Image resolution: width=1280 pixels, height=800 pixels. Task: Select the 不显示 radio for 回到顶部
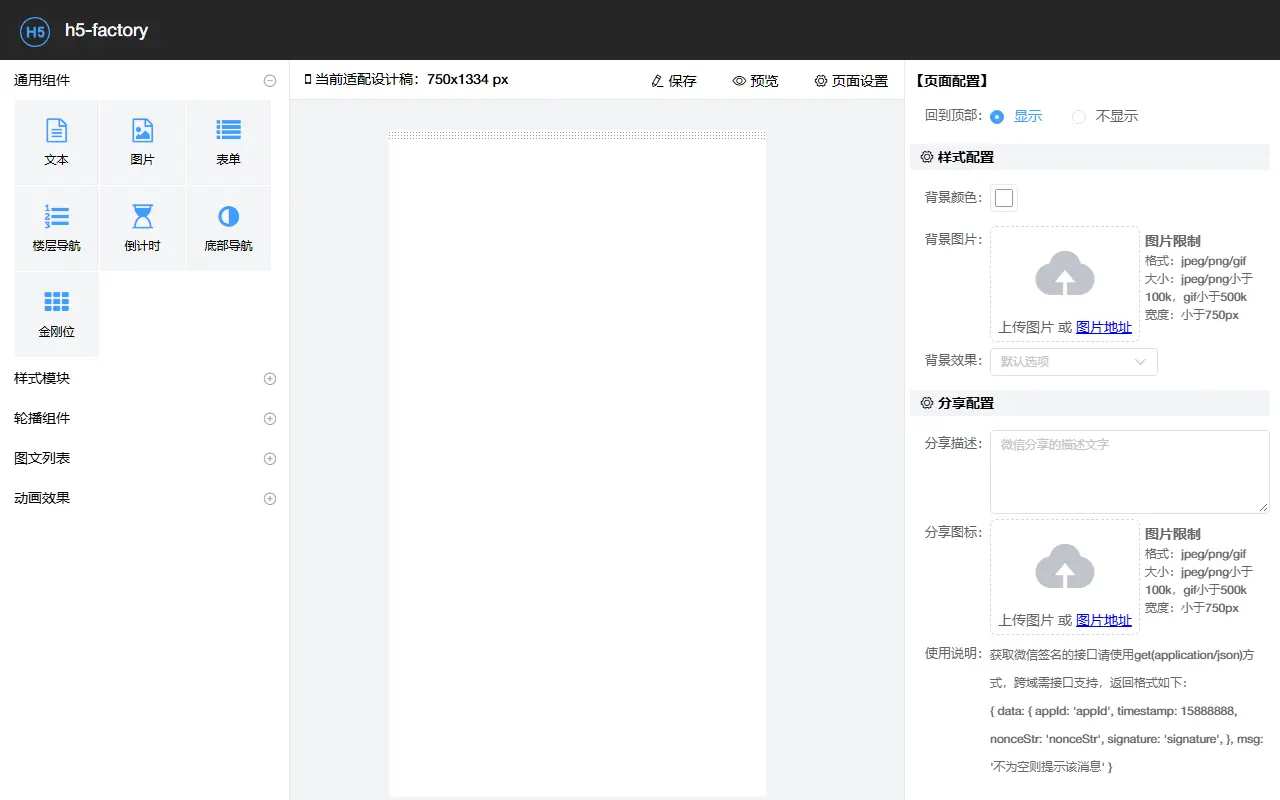click(x=1079, y=117)
